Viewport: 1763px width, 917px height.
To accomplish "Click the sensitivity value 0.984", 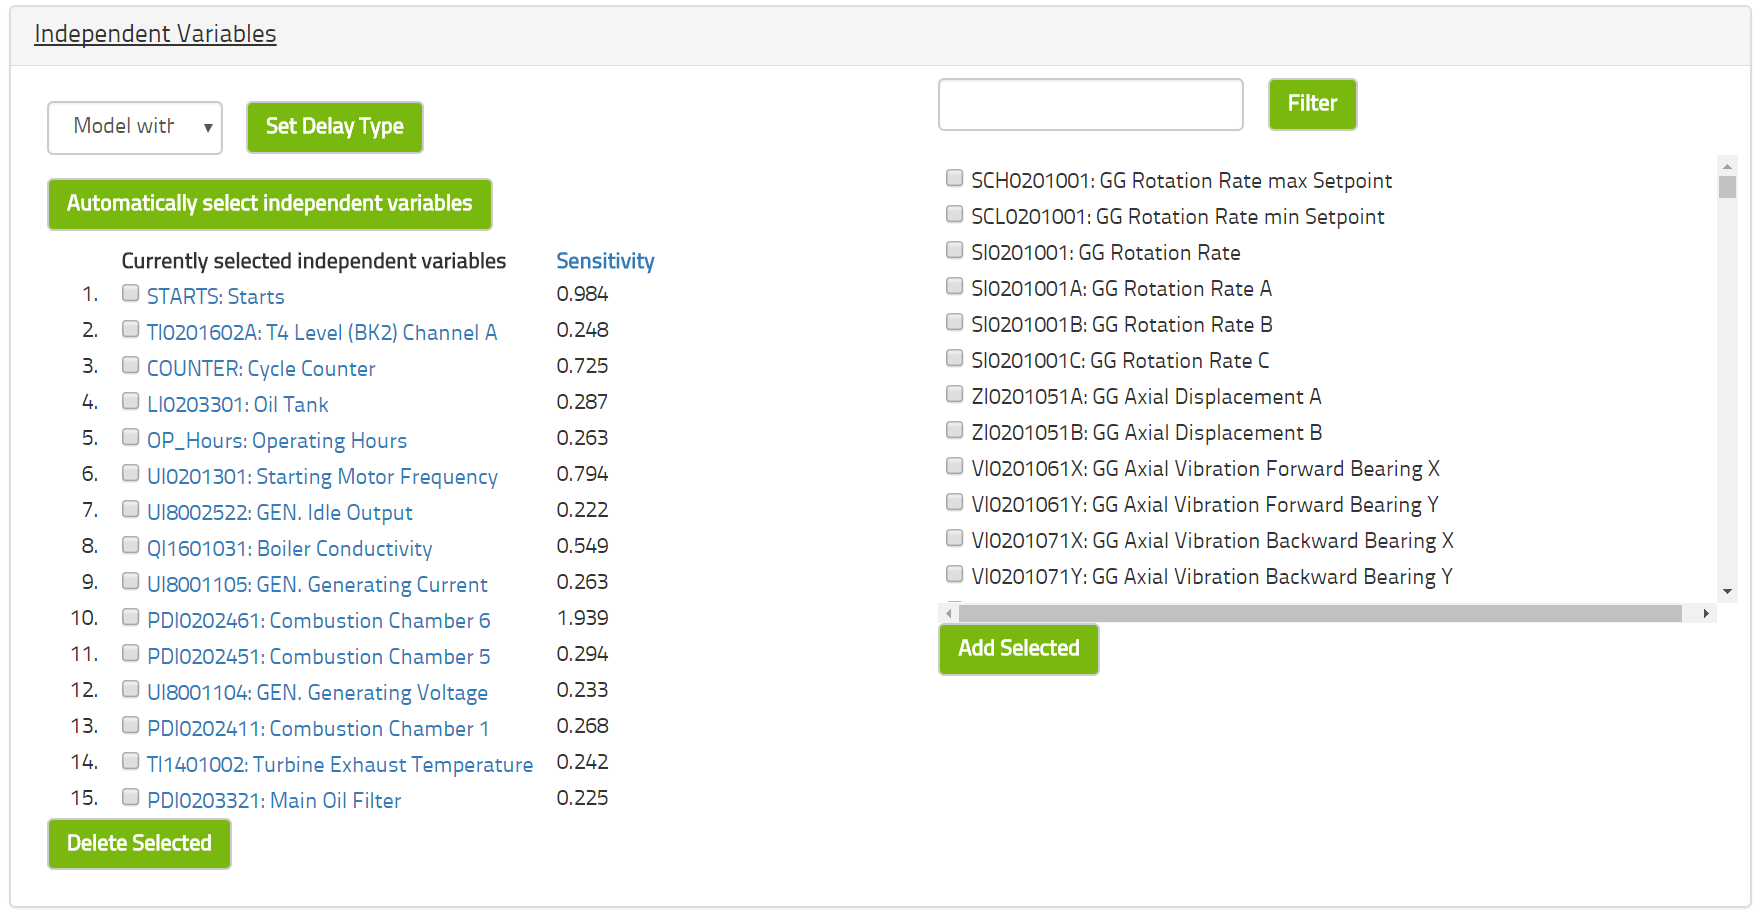I will point(582,294).
